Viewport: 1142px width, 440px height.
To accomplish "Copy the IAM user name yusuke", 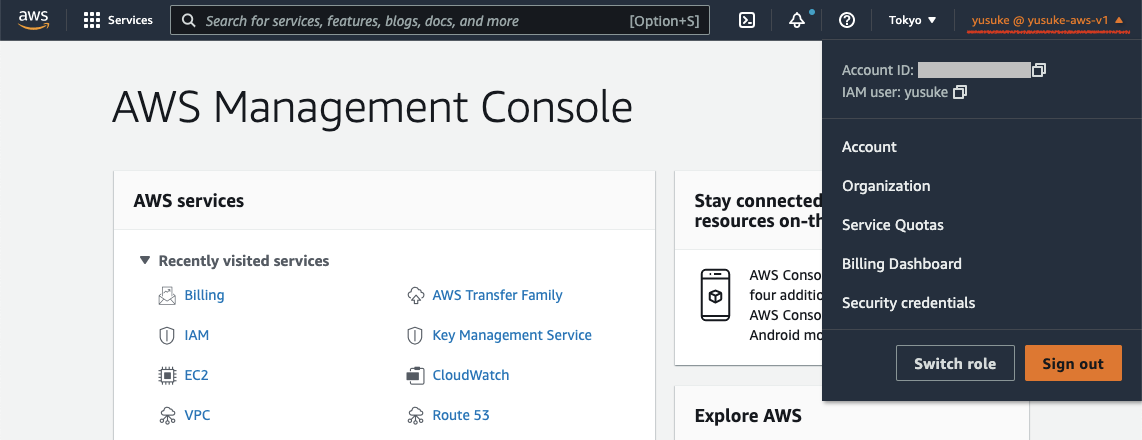I will point(960,93).
